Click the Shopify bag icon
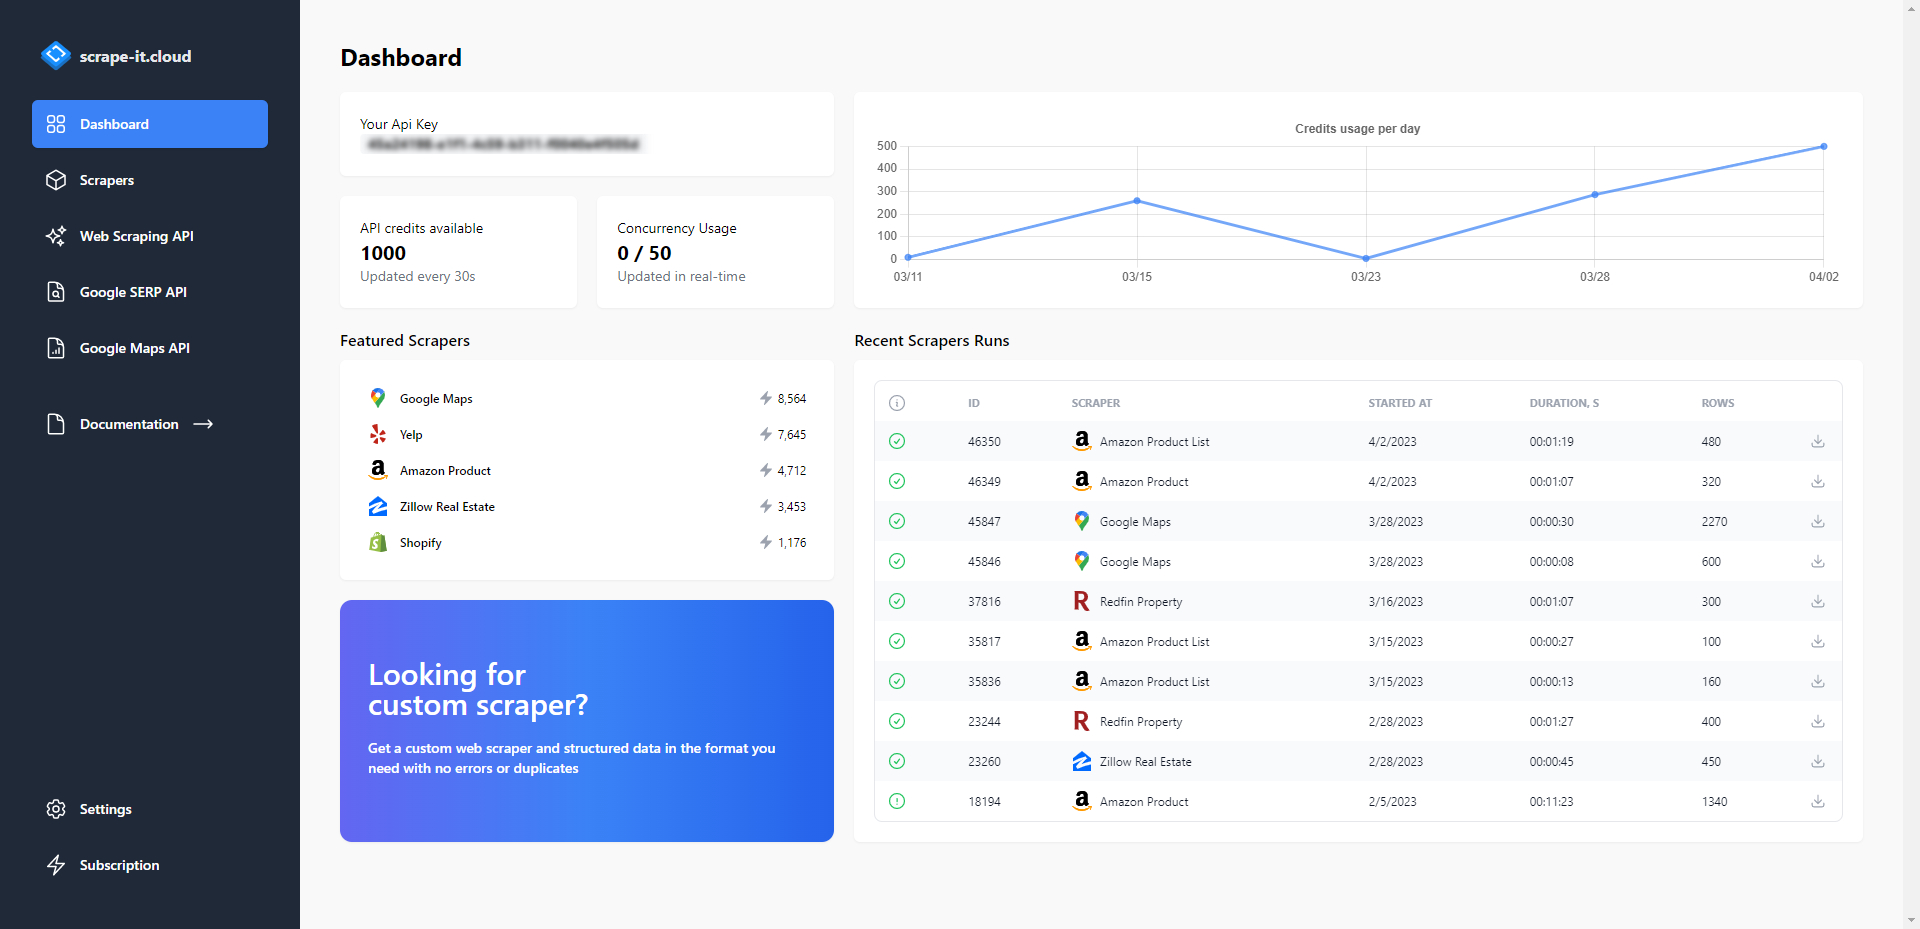 (378, 542)
